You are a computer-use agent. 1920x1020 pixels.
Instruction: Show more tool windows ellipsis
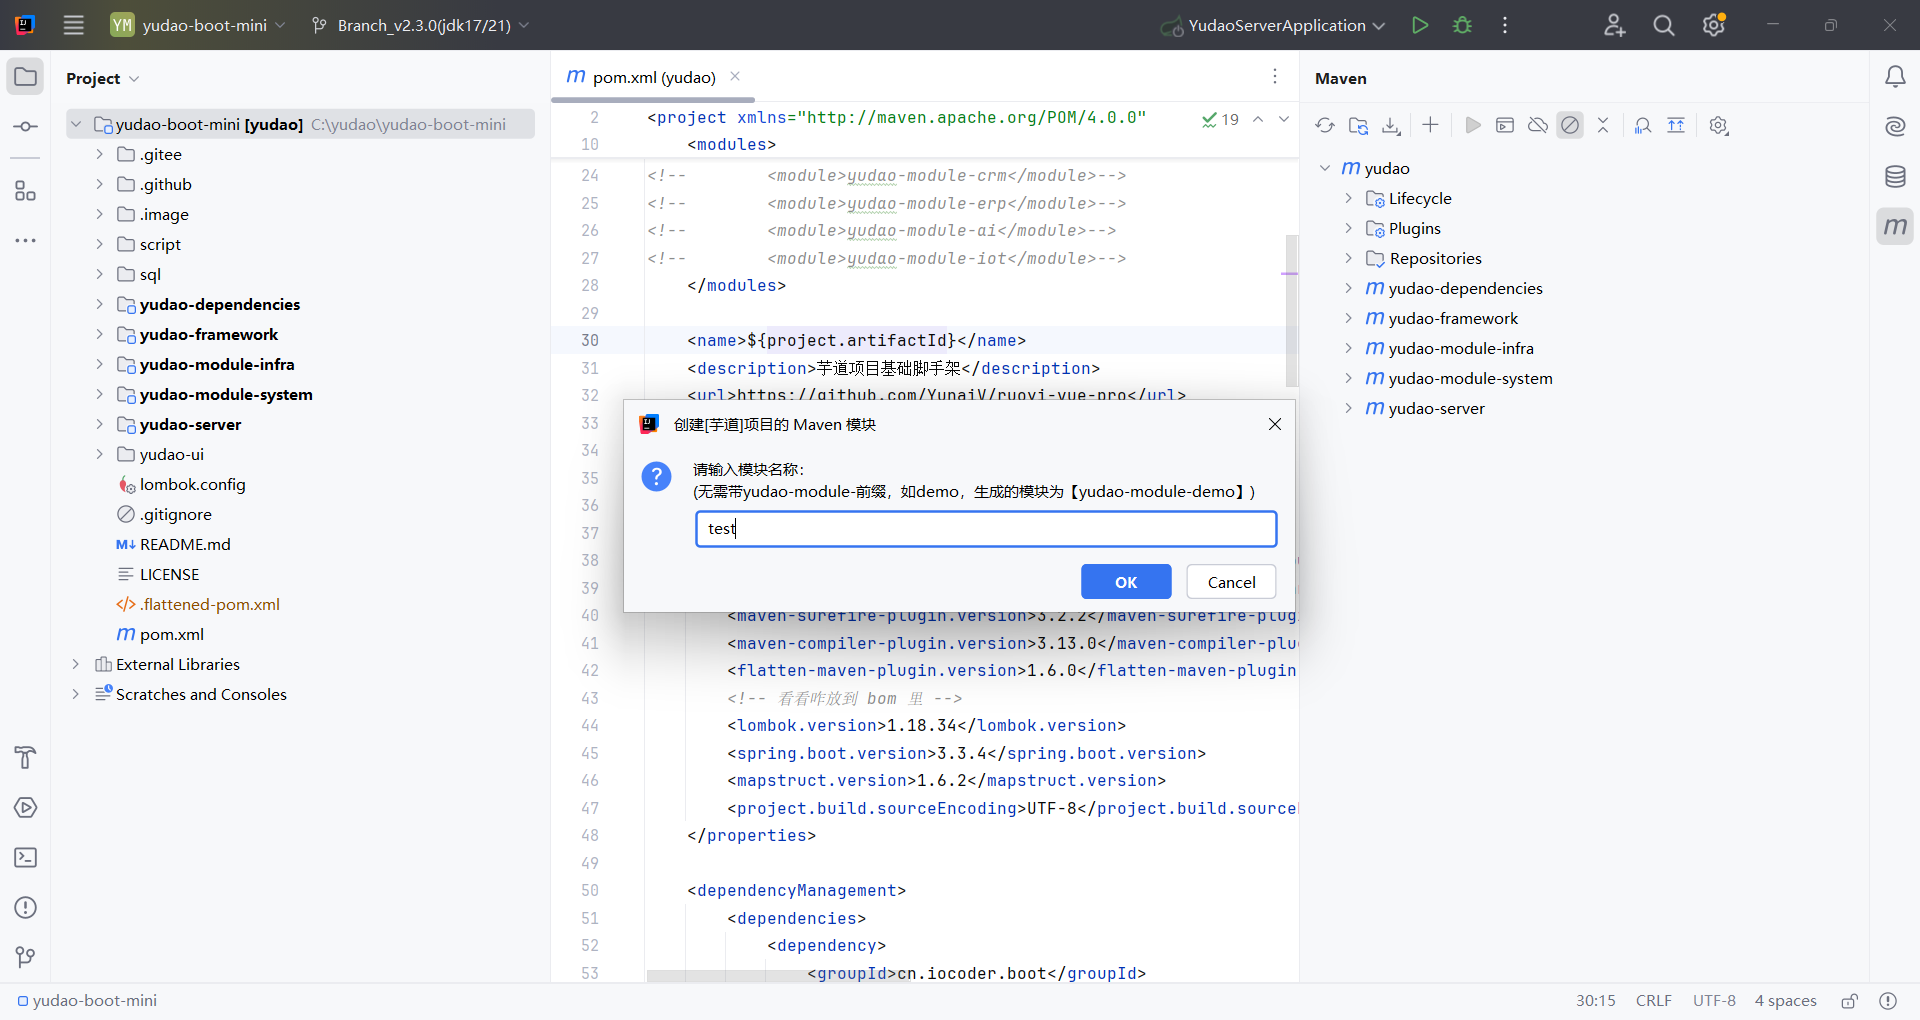coord(25,240)
